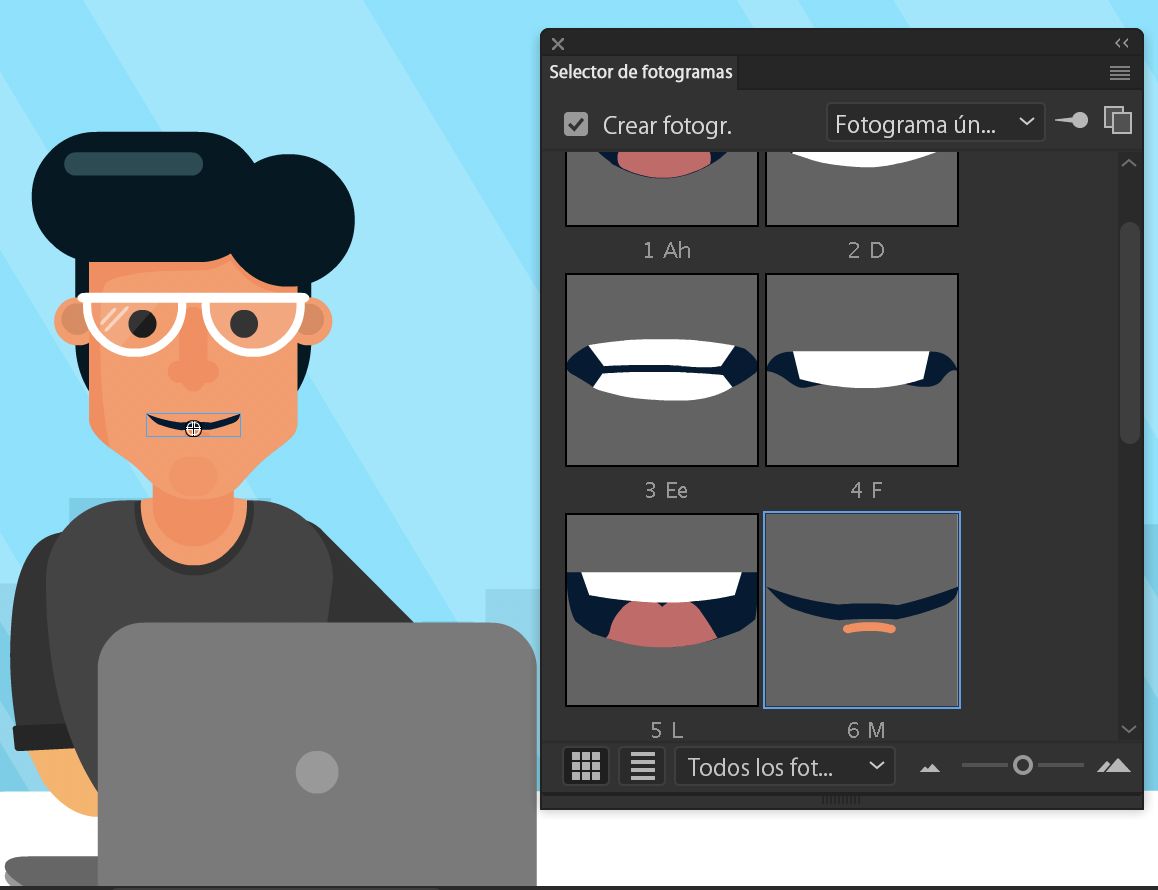The image size is (1158, 890).
Task: Switch to the Selector de fotogramas tab
Action: (x=640, y=72)
